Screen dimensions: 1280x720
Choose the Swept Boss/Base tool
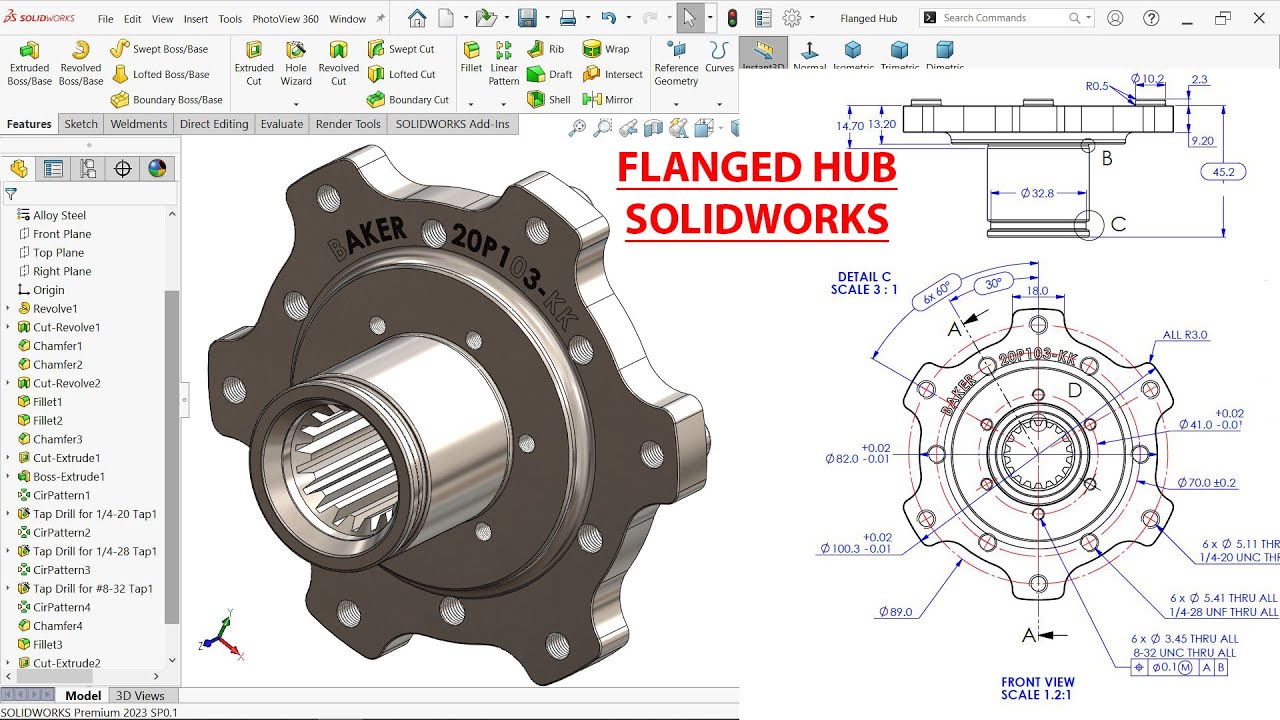click(159, 48)
